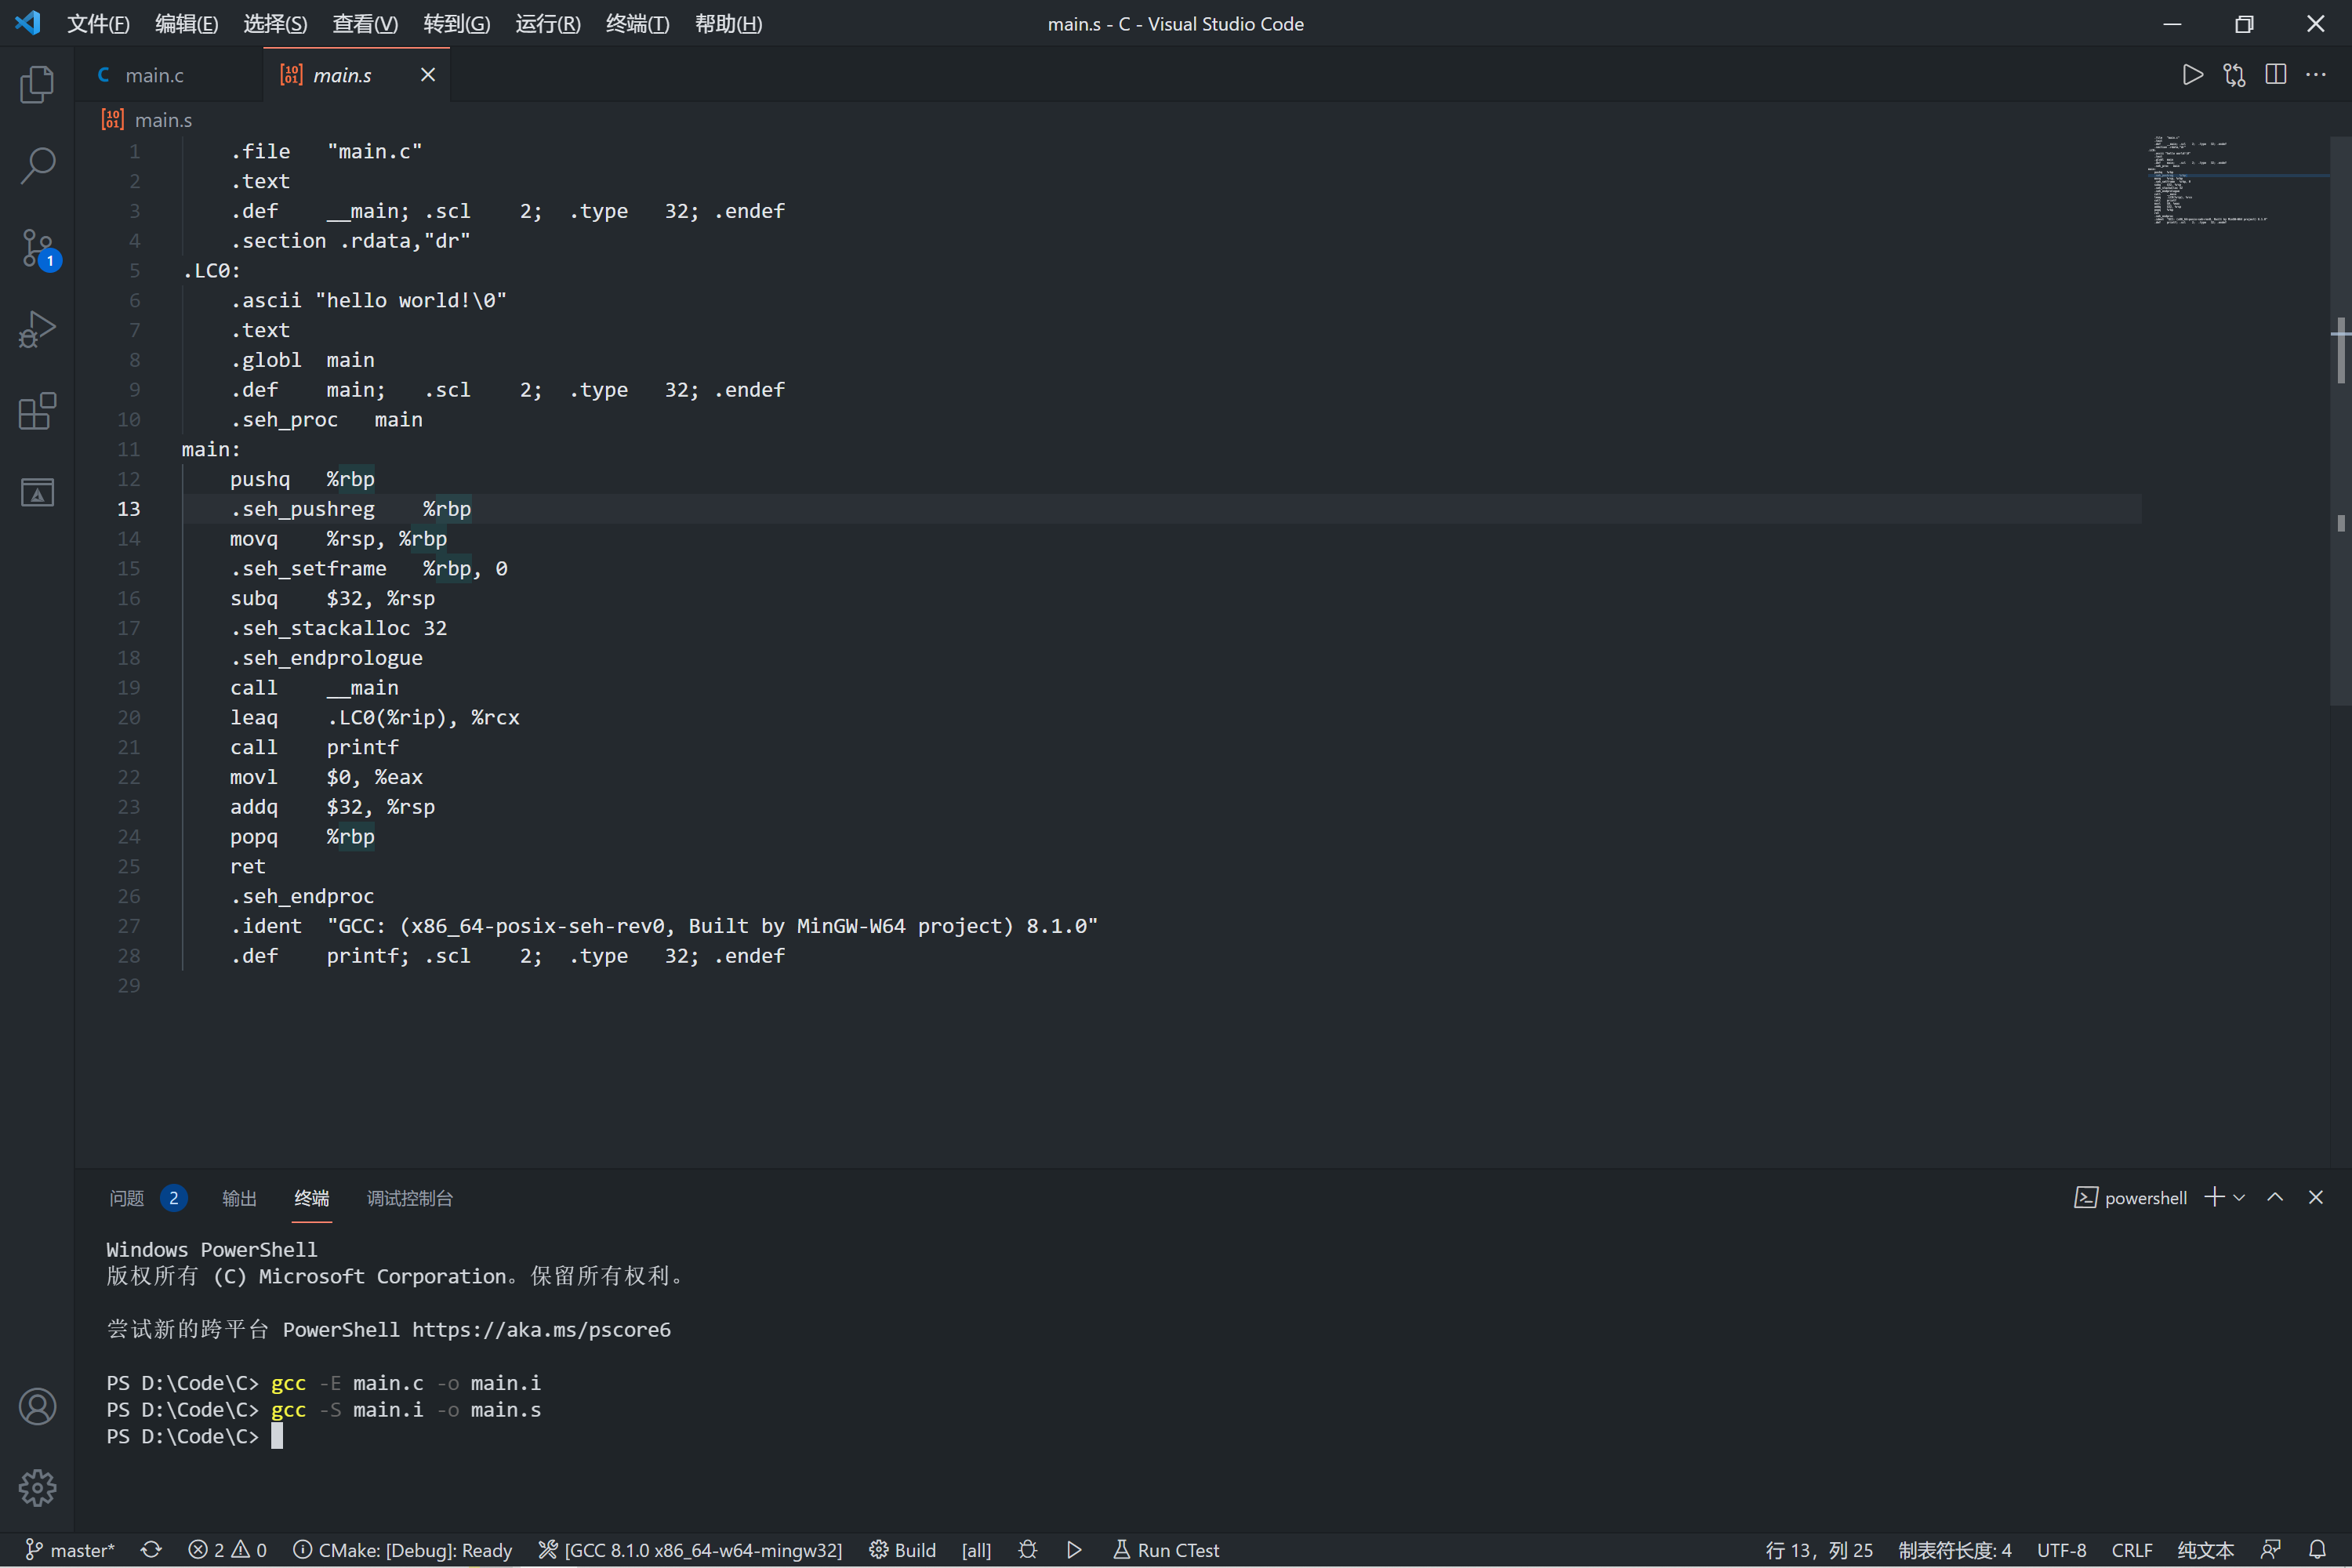Screen dimensions: 2352x1568
Task: Click the .ascii "hello world!\0" line
Action: tap(369, 300)
